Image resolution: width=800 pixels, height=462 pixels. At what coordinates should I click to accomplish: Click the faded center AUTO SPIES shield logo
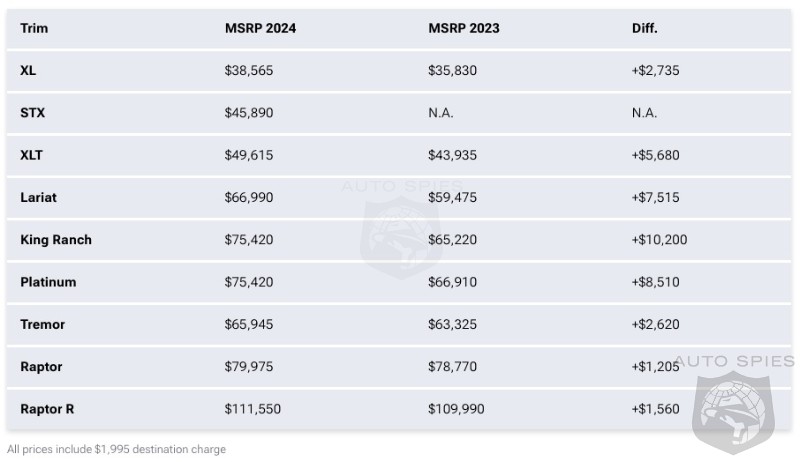tap(400, 233)
